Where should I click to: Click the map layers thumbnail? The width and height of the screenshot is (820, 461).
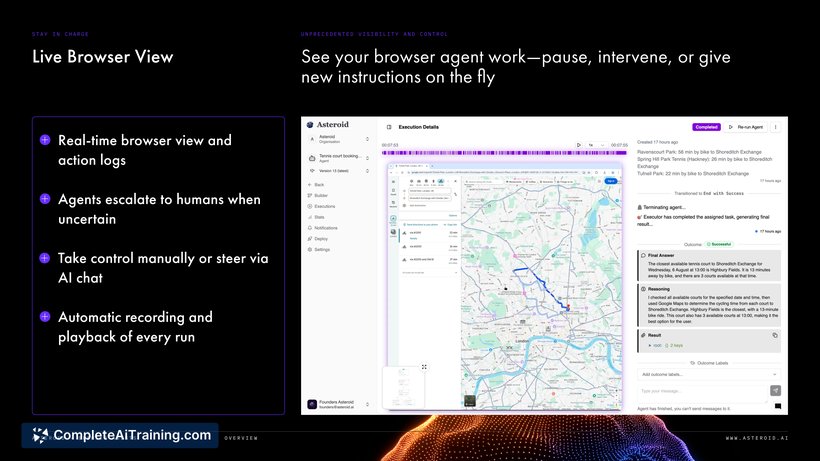click(470, 401)
